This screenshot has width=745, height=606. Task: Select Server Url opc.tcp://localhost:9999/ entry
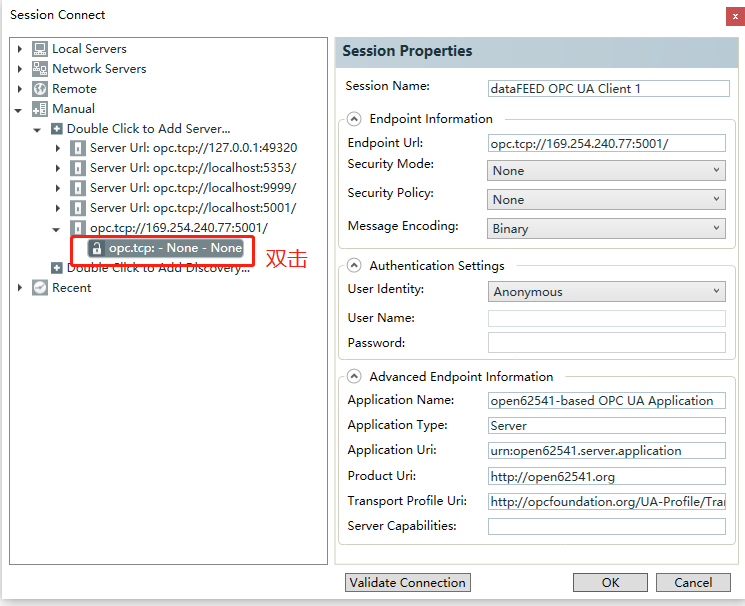[x=192, y=188]
